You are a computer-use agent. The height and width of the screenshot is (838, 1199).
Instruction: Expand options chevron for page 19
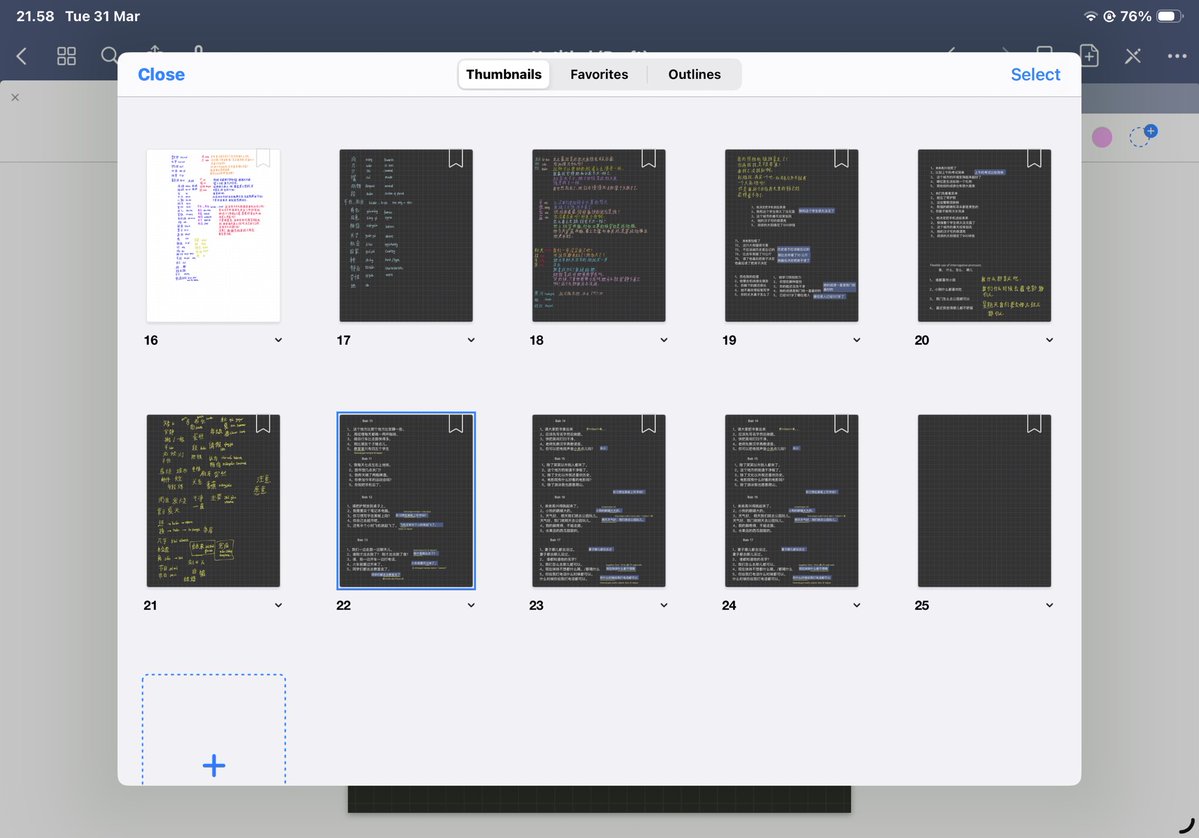856,340
